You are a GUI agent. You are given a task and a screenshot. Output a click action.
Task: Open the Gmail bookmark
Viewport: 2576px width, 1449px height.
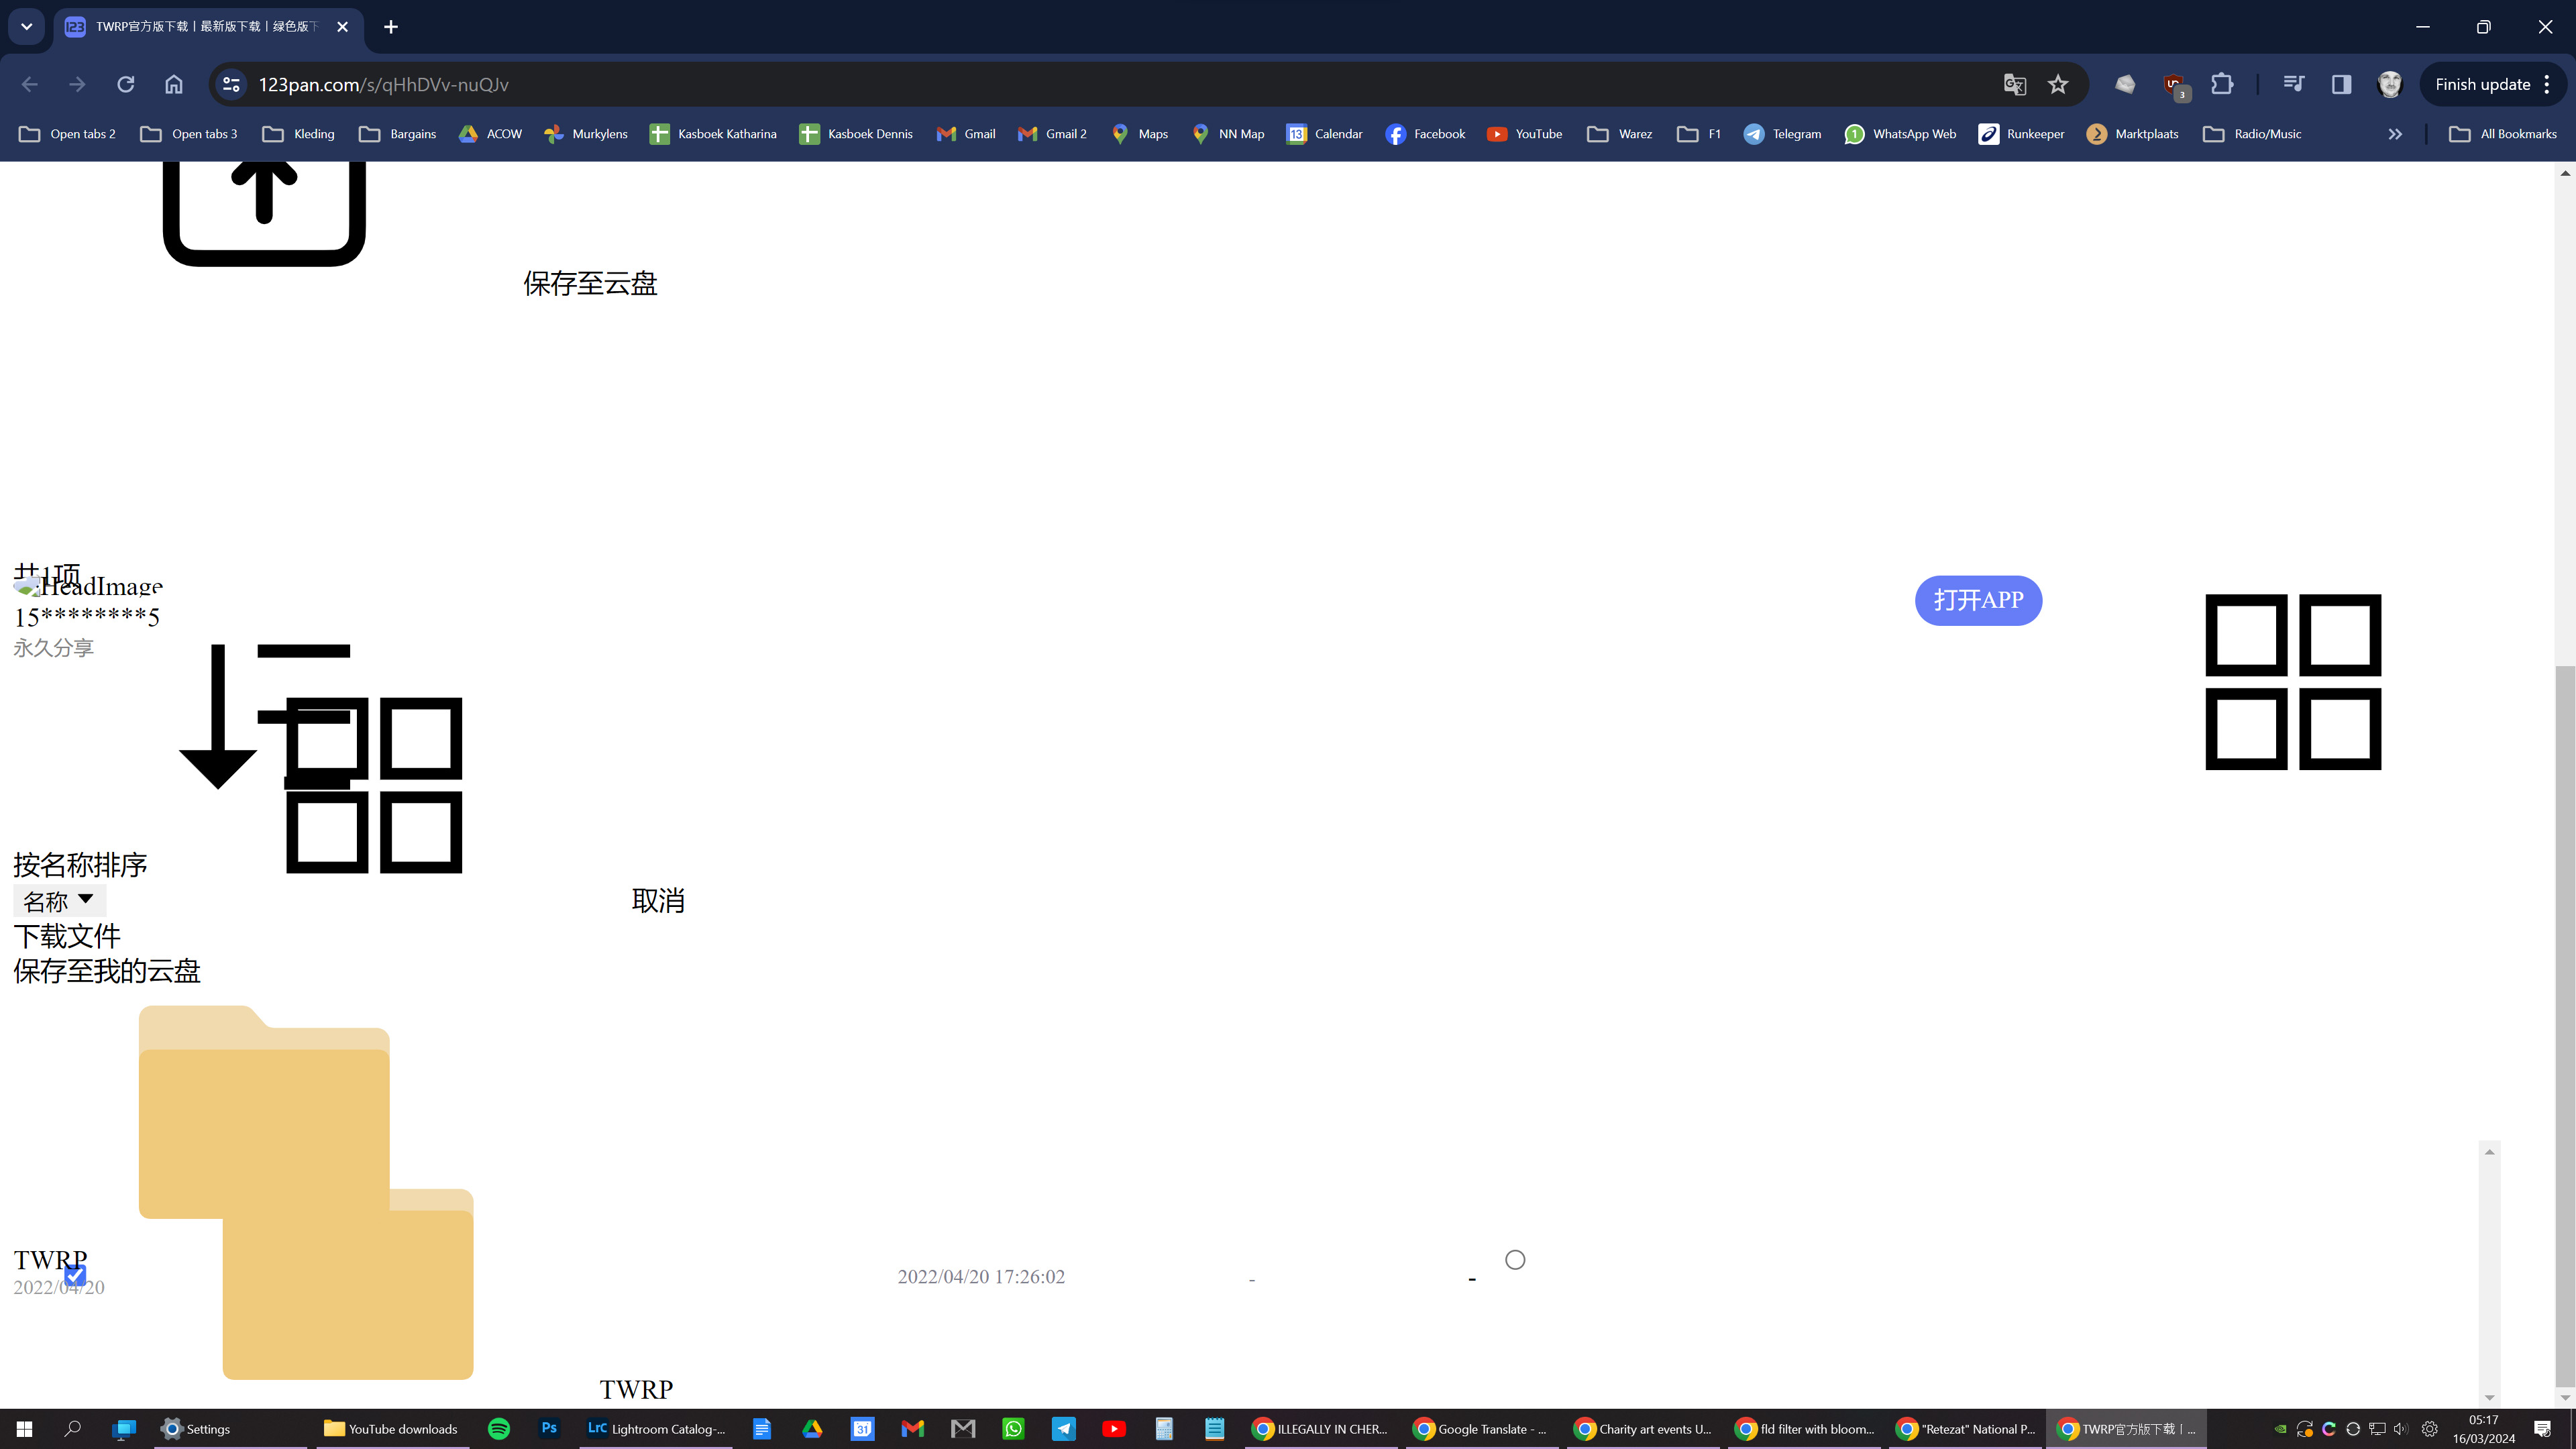[966, 134]
